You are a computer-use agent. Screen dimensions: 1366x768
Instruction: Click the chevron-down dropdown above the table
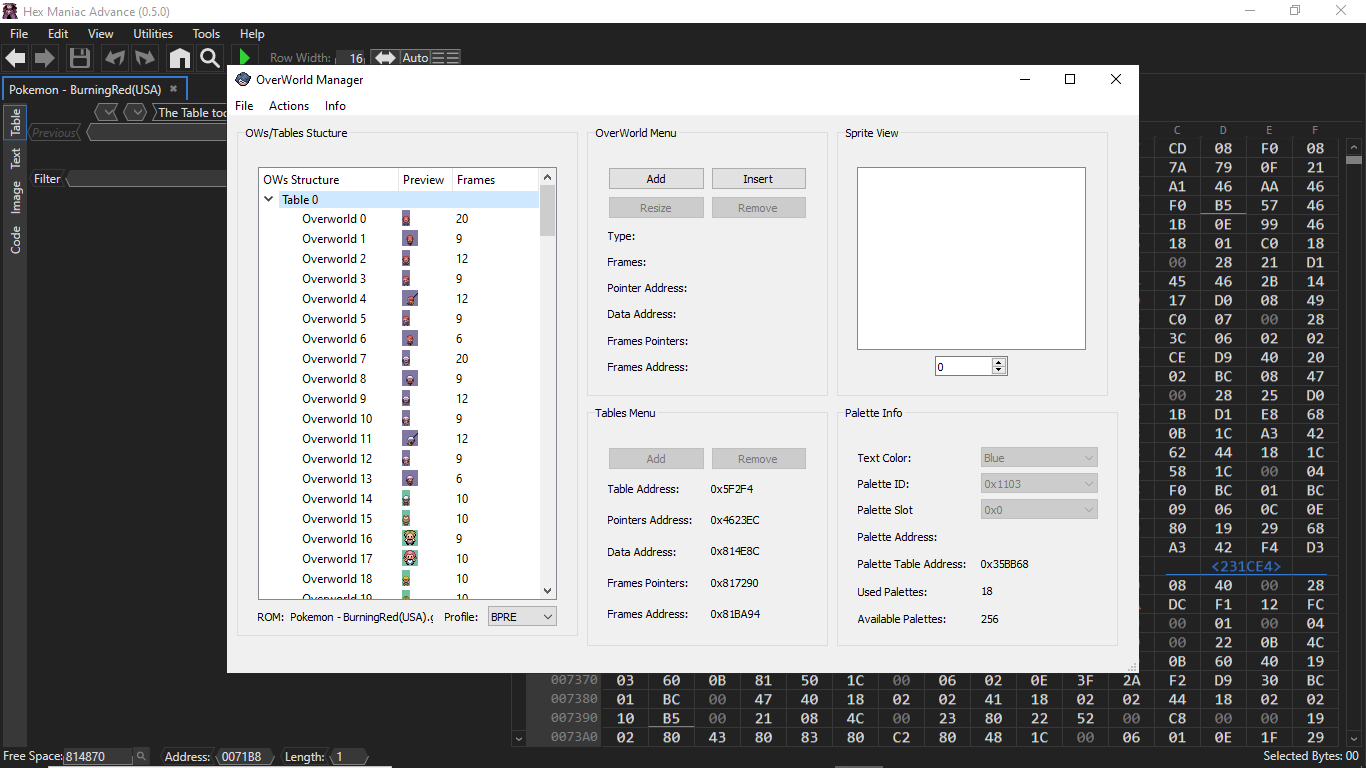[135, 112]
